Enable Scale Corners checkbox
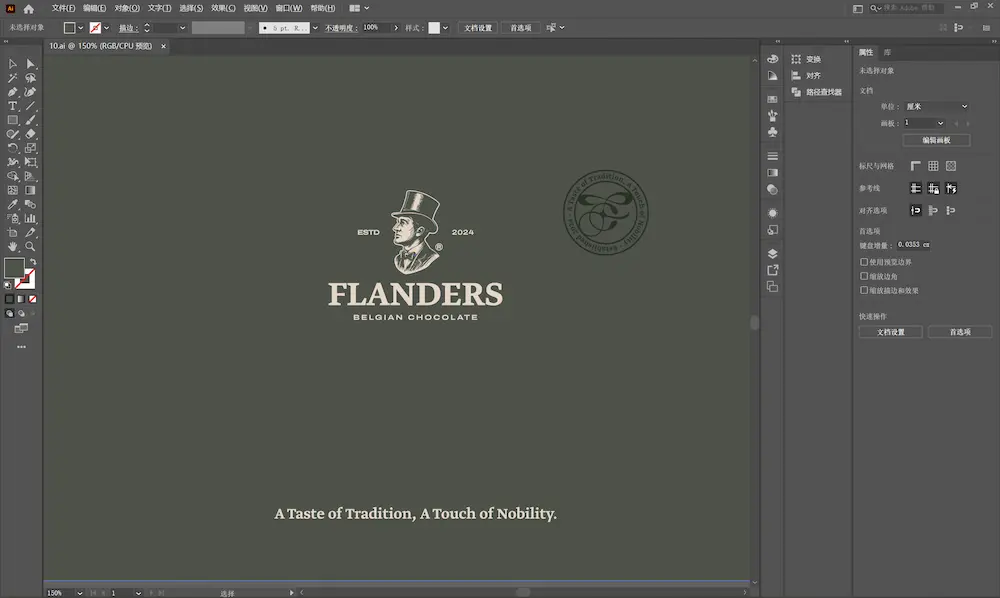 tap(864, 276)
